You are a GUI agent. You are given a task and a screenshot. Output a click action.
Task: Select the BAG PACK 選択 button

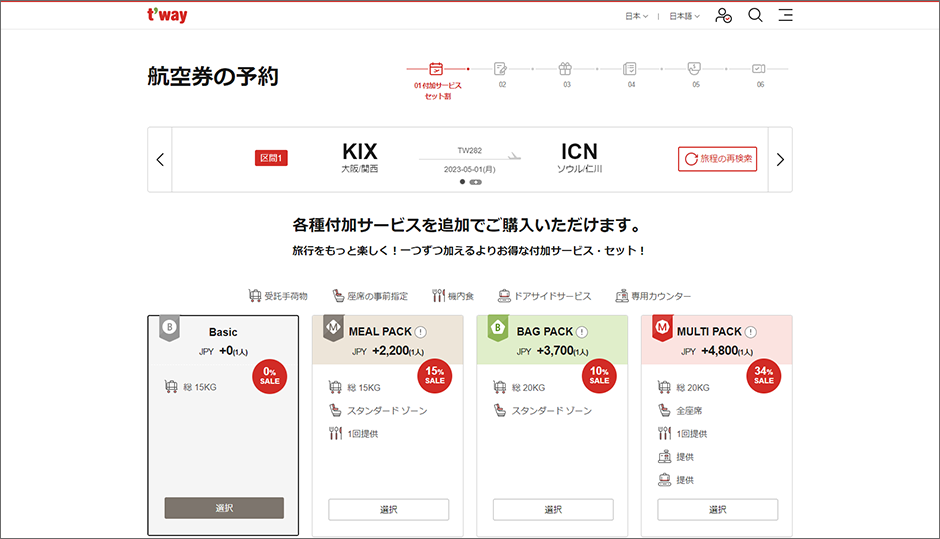point(553,509)
